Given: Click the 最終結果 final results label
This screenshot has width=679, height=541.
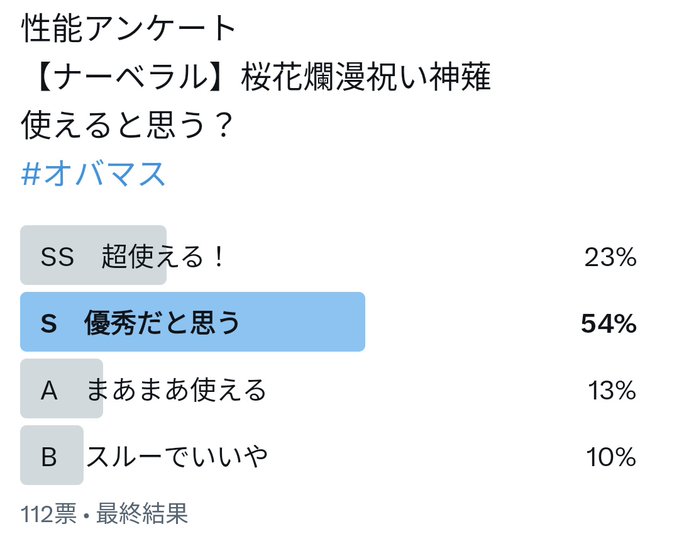Looking at the screenshot, I should pyautogui.click(x=142, y=514).
